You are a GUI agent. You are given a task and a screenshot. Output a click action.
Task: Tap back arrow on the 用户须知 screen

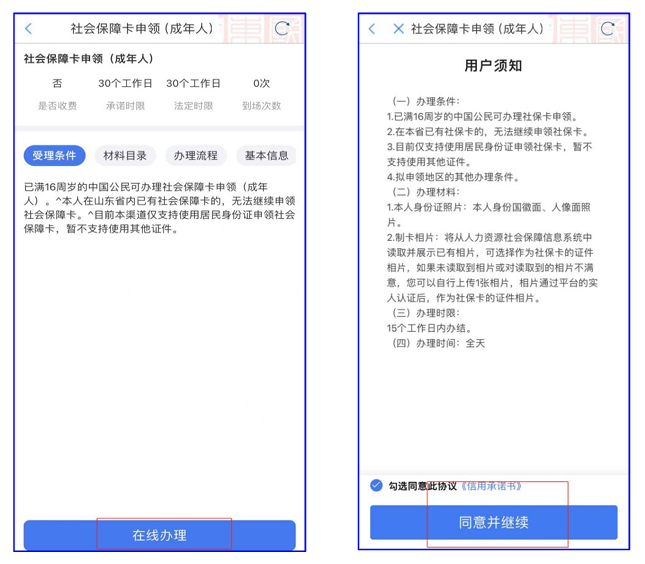coord(372,29)
